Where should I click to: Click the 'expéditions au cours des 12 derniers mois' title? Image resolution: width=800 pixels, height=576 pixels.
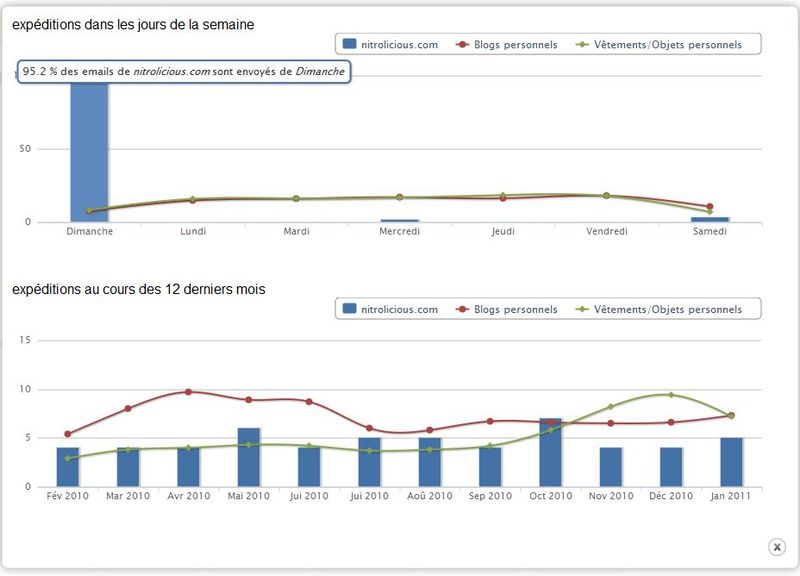click(139, 289)
